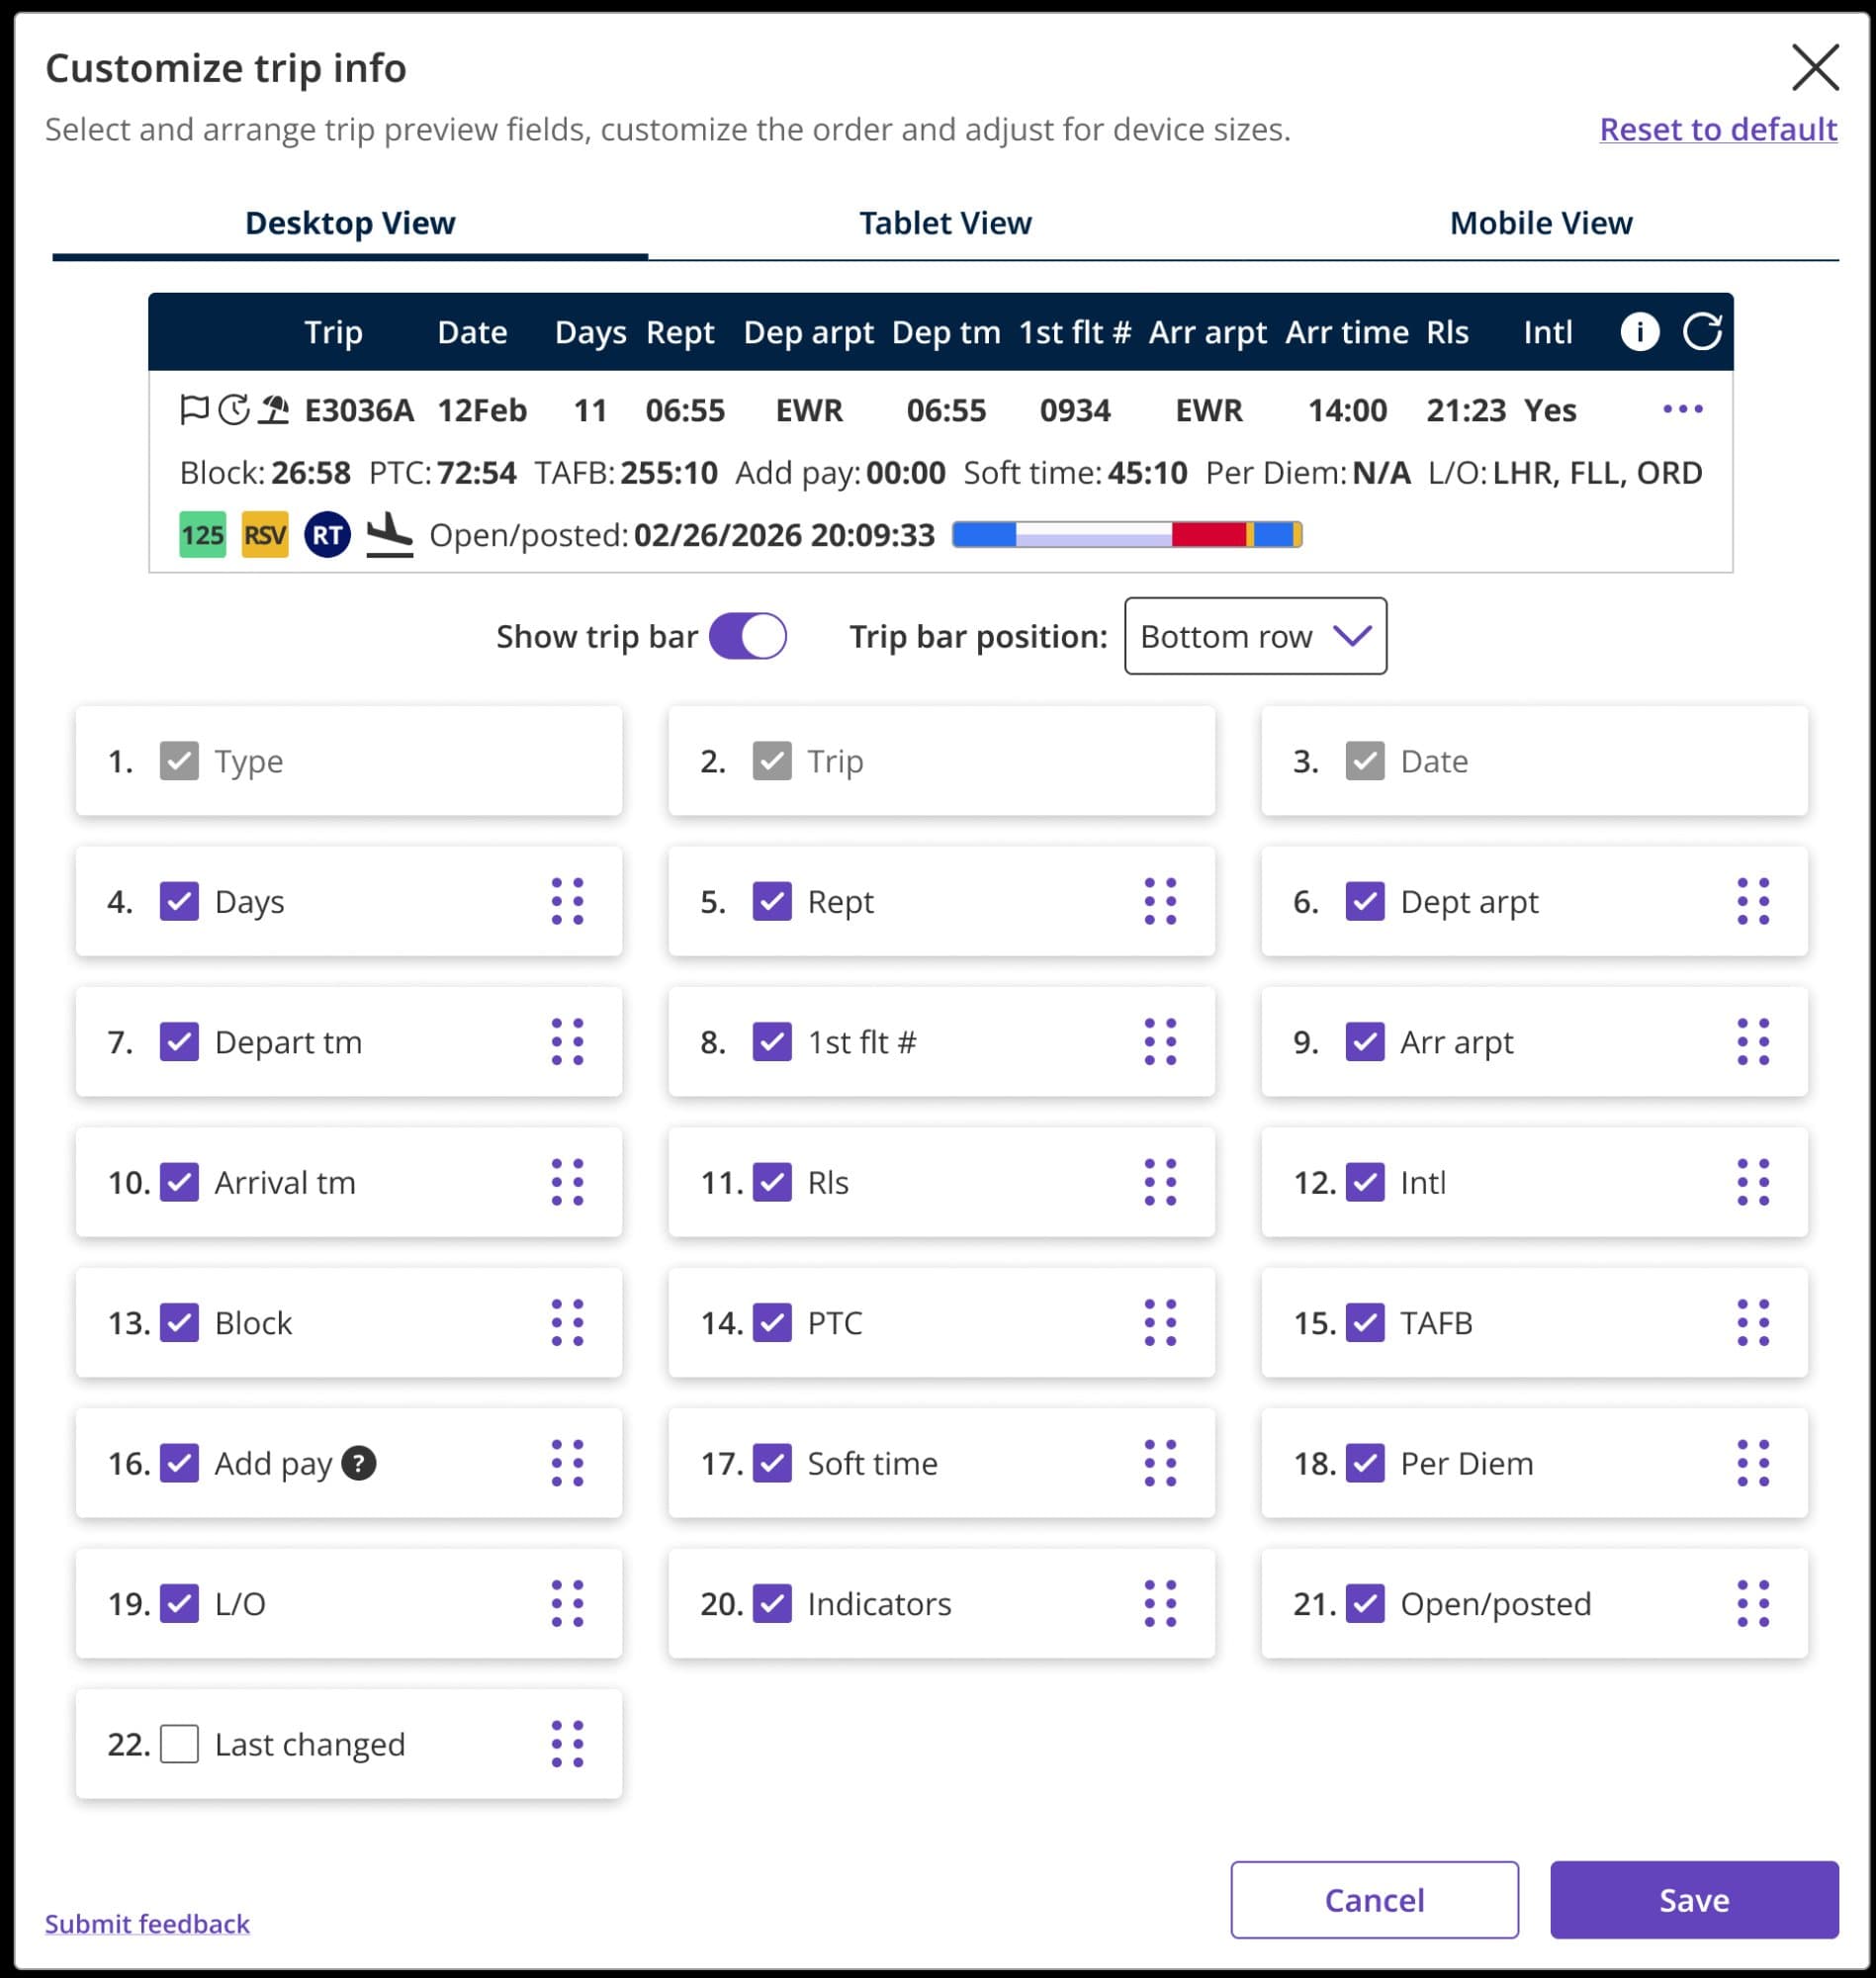Click the refresh icon in the preview header
The width and height of the screenshot is (1876, 1978).
point(1706,331)
